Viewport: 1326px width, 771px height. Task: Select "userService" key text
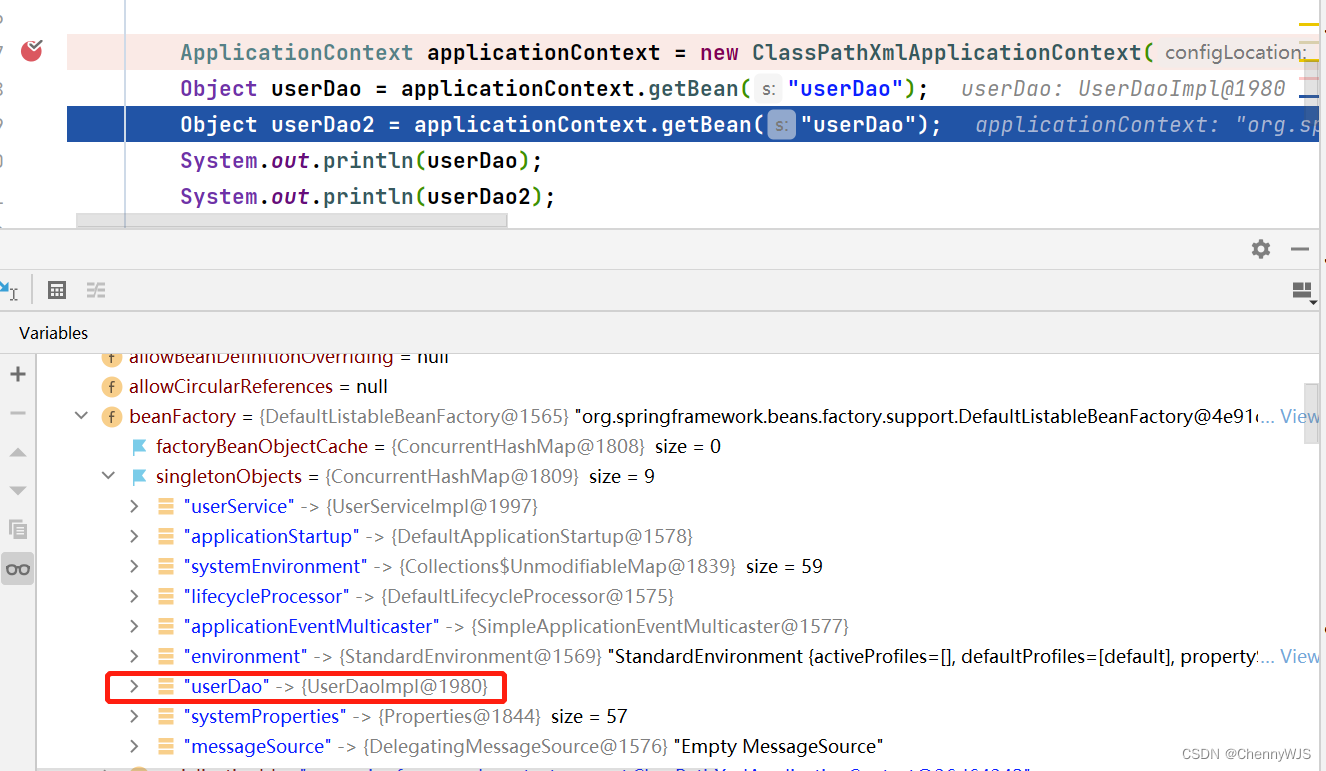tap(239, 506)
